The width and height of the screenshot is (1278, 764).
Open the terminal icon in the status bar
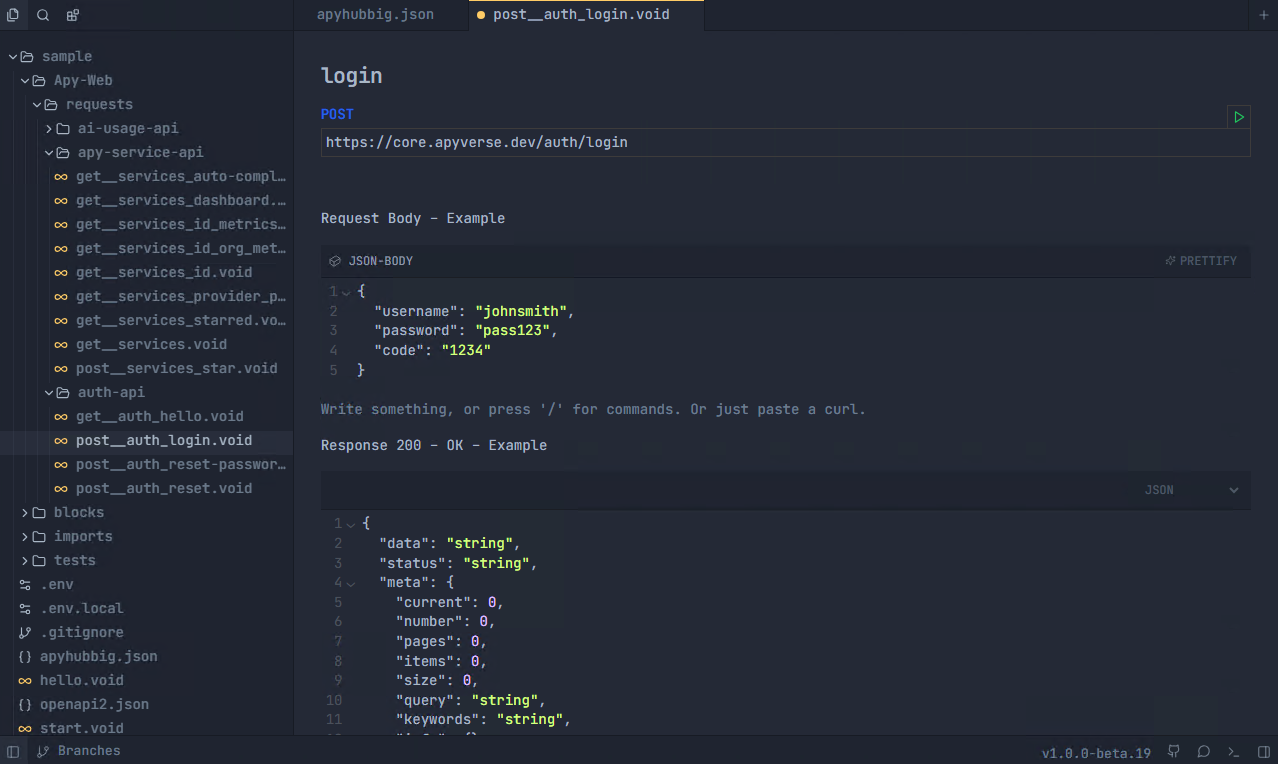click(x=1234, y=752)
